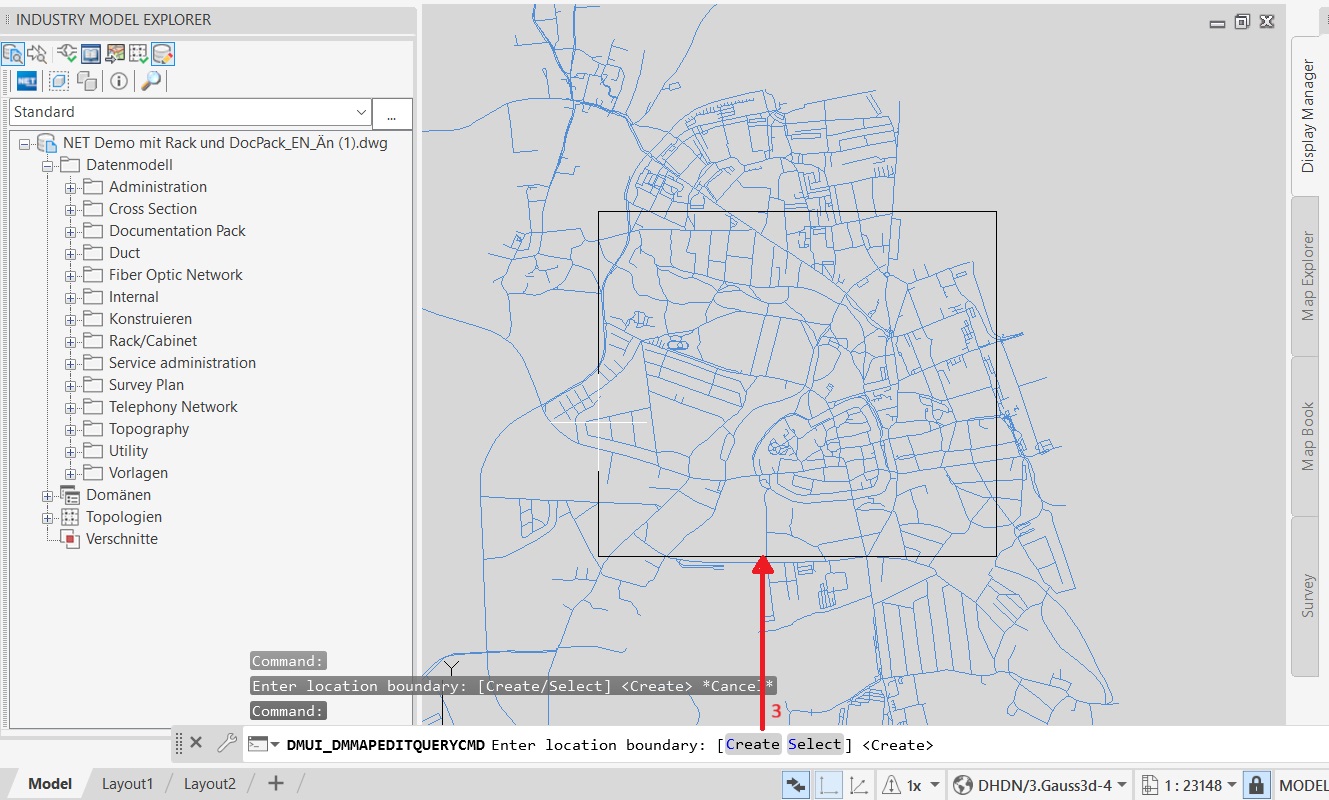This screenshot has width=1329, height=800.
Task: Choose Create option in command line
Action: click(x=752, y=744)
